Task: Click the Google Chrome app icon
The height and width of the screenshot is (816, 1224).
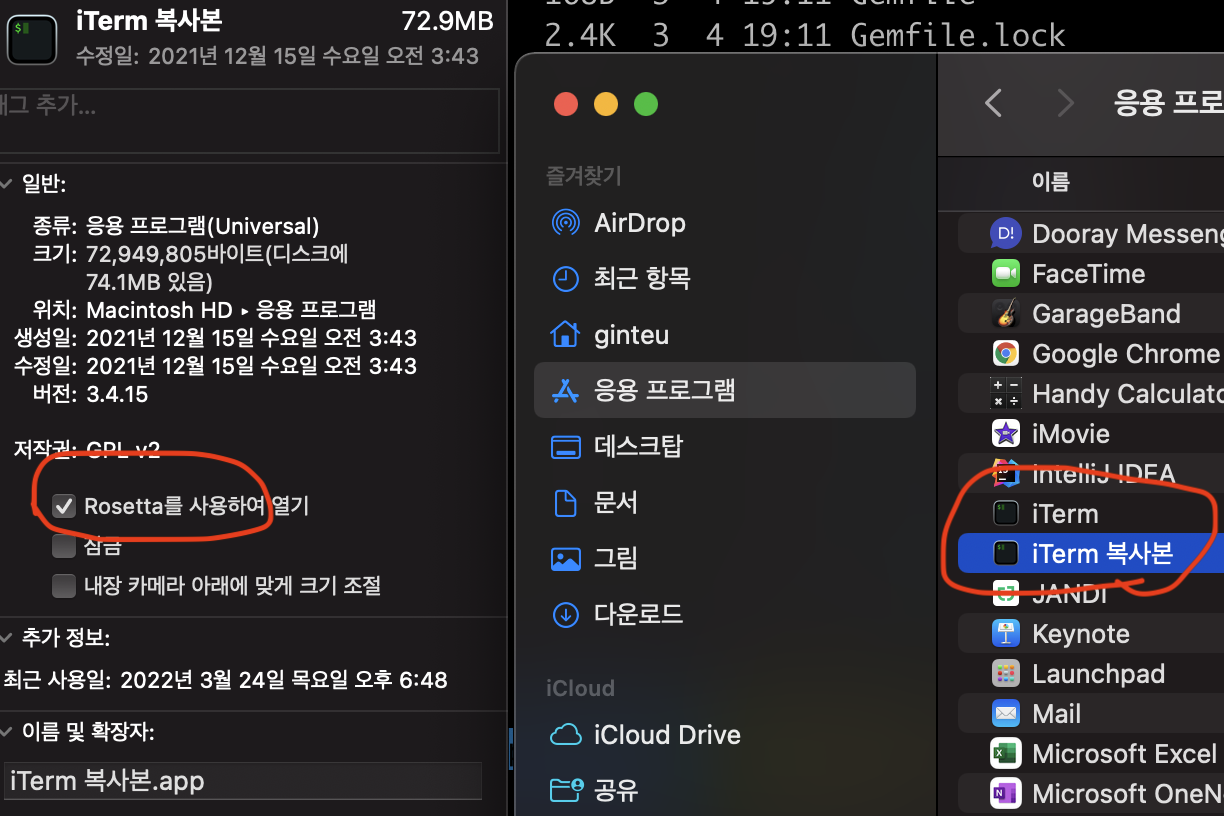Action: pos(1005,354)
